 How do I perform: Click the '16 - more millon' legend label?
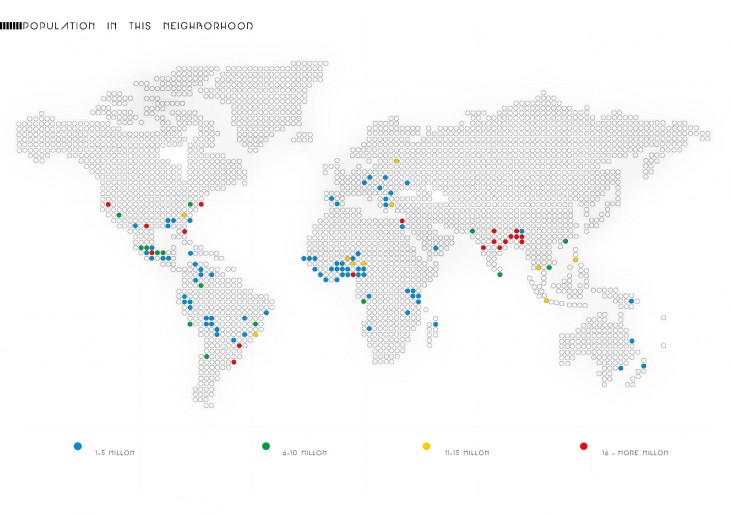(x=635, y=453)
